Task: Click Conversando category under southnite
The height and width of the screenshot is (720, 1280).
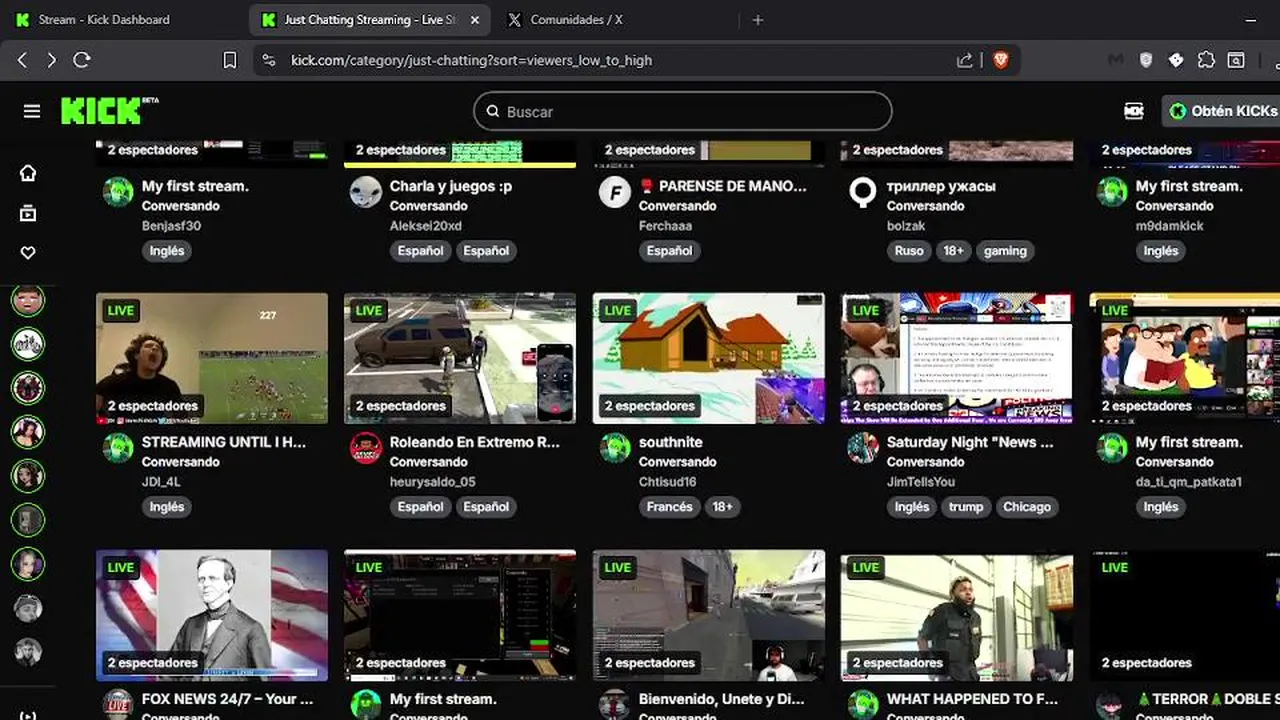Action: tap(678, 462)
